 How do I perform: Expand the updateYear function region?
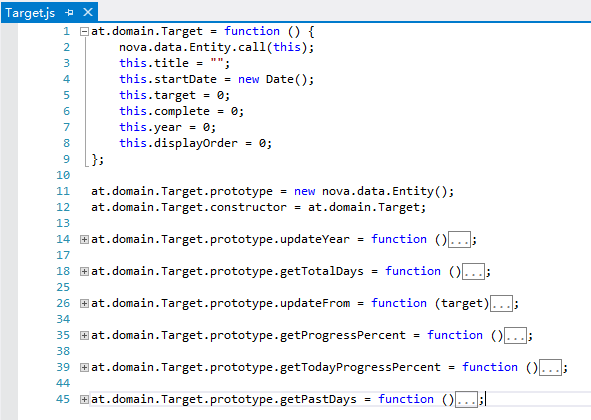pyautogui.click(x=84, y=239)
